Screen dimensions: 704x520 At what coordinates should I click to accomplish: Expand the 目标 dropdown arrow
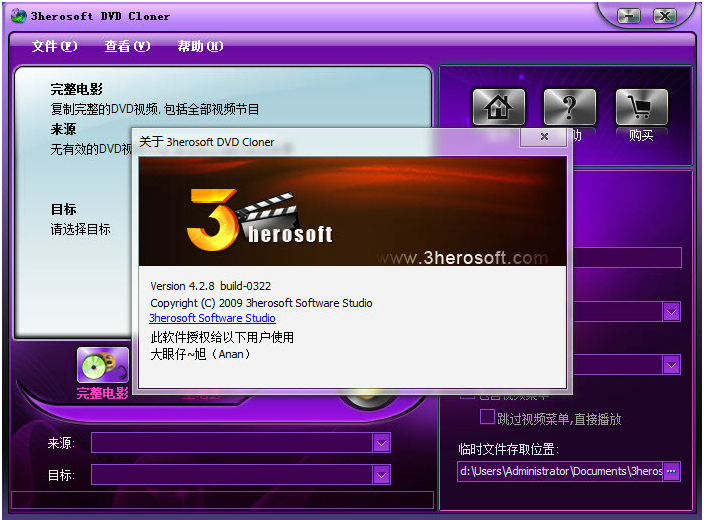pos(381,475)
